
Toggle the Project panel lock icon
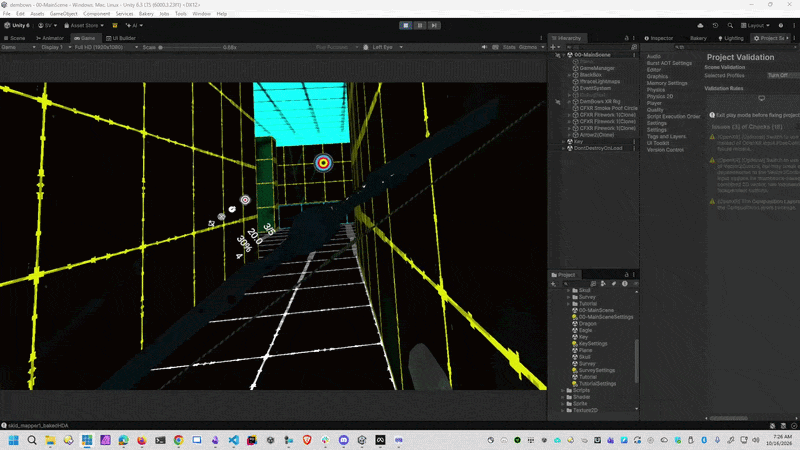(x=627, y=275)
